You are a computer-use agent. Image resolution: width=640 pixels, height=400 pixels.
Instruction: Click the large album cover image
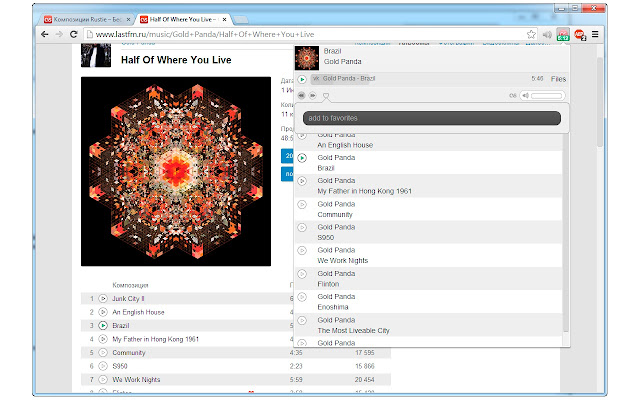[x=176, y=171]
